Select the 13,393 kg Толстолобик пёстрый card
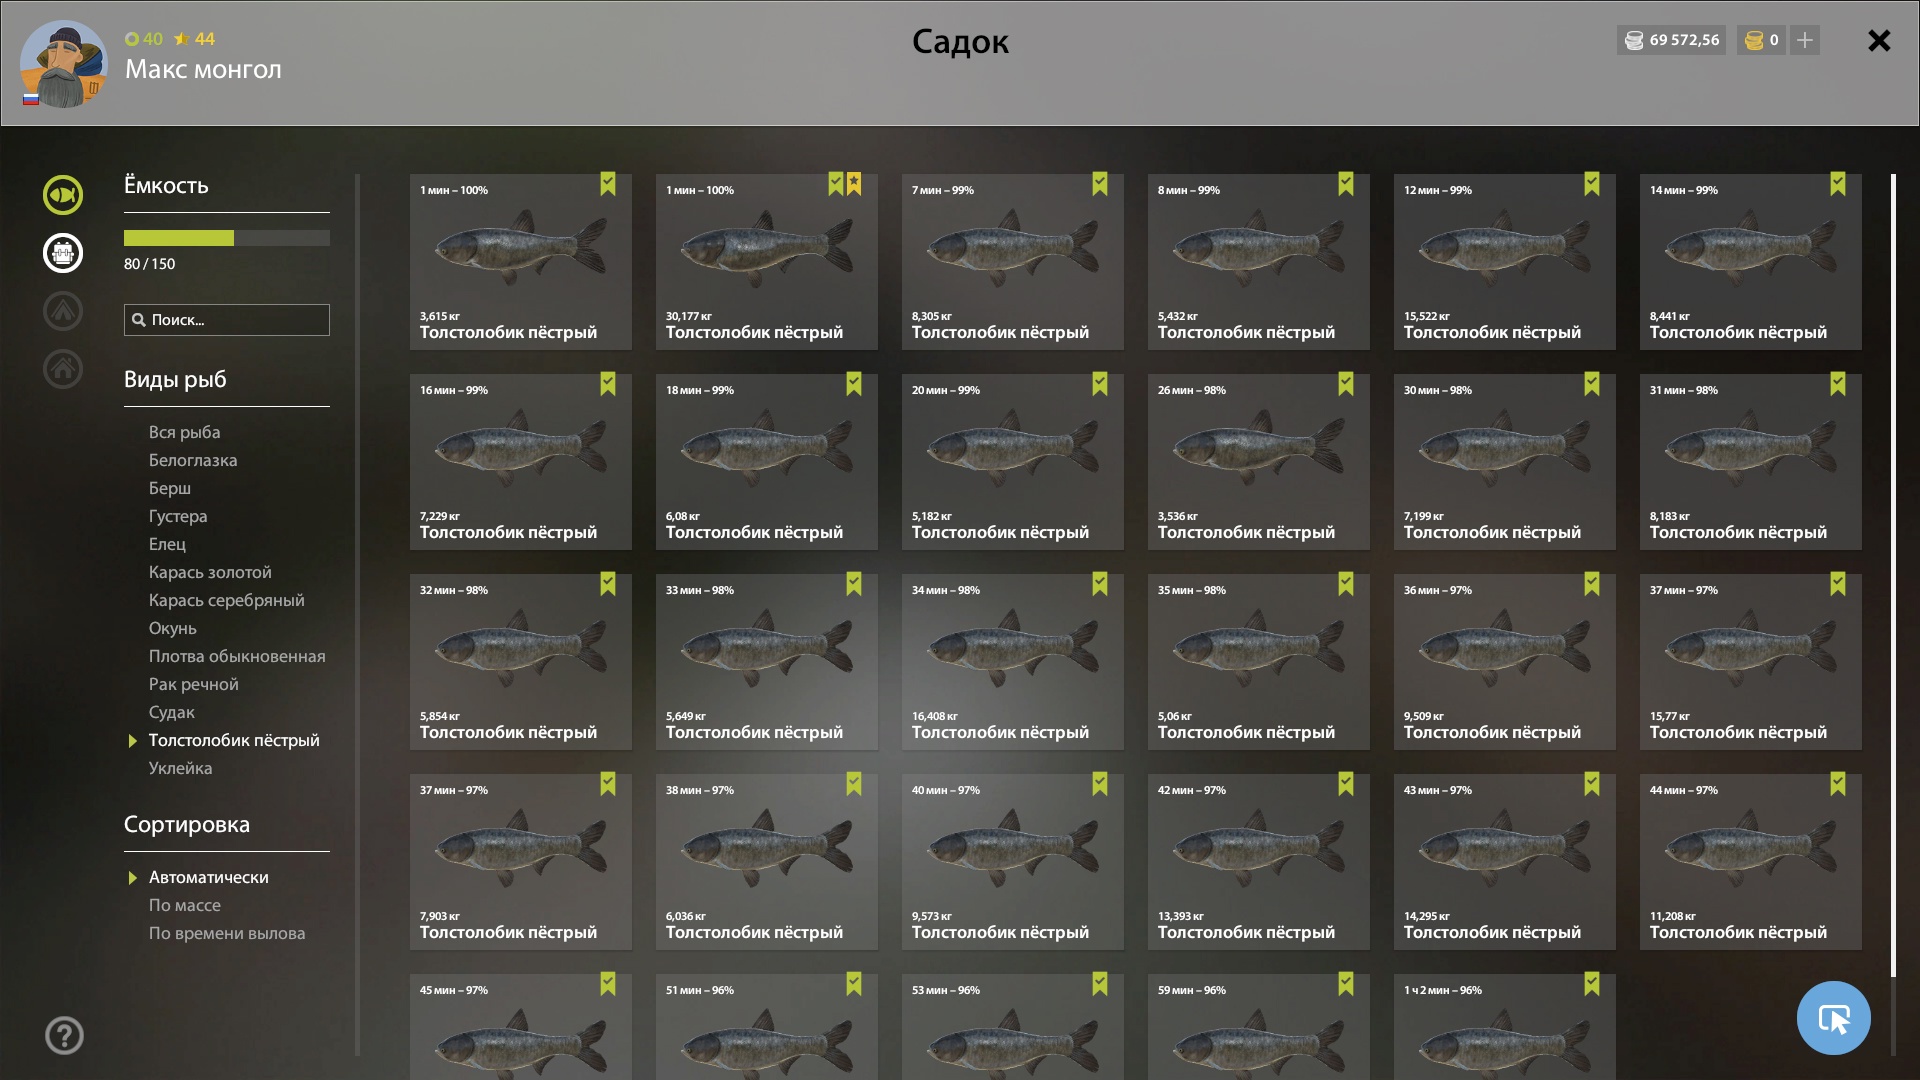The width and height of the screenshot is (1920, 1080). pyautogui.click(x=1259, y=862)
